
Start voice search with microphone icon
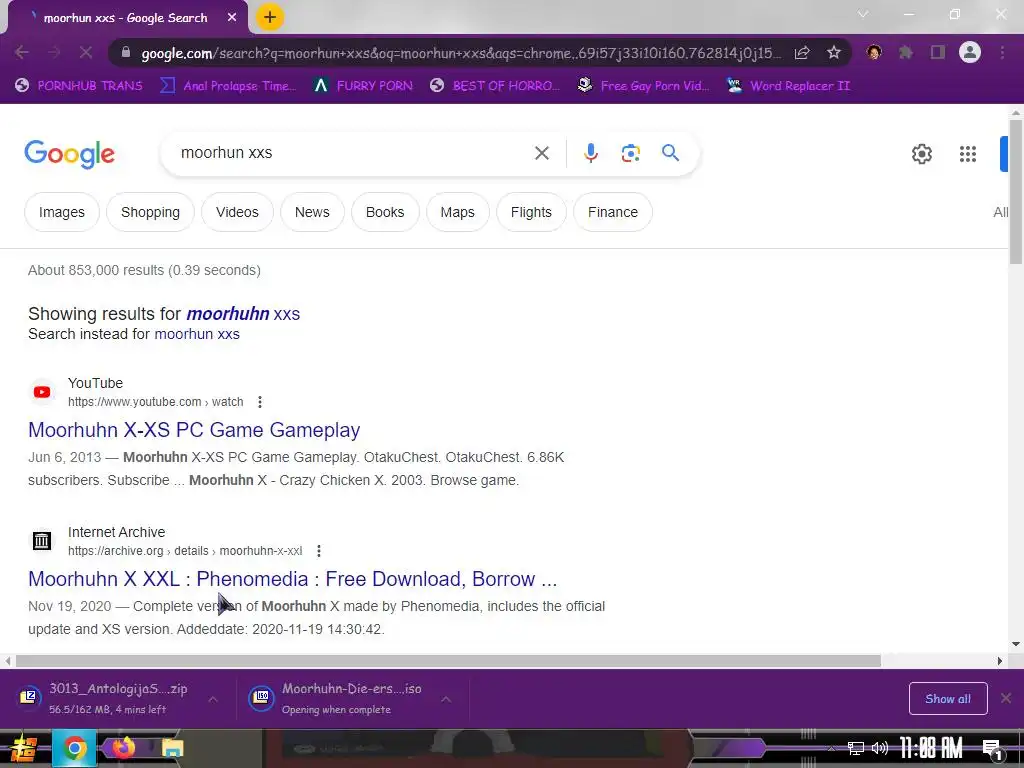pos(590,153)
